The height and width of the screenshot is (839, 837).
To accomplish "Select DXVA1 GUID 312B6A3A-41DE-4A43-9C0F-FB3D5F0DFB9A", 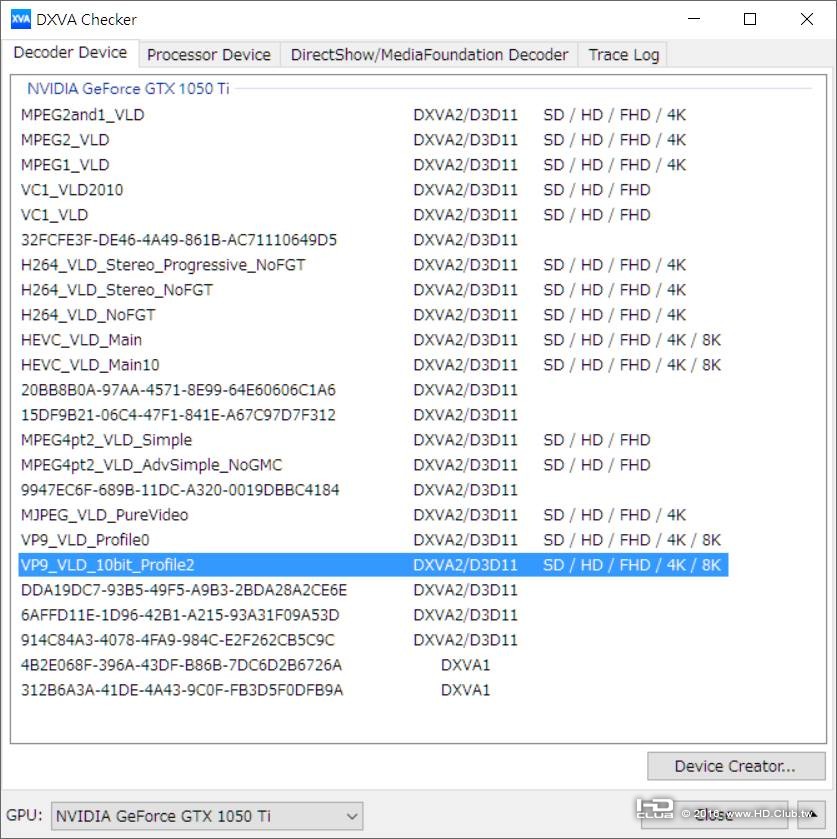I will [373, 690].
